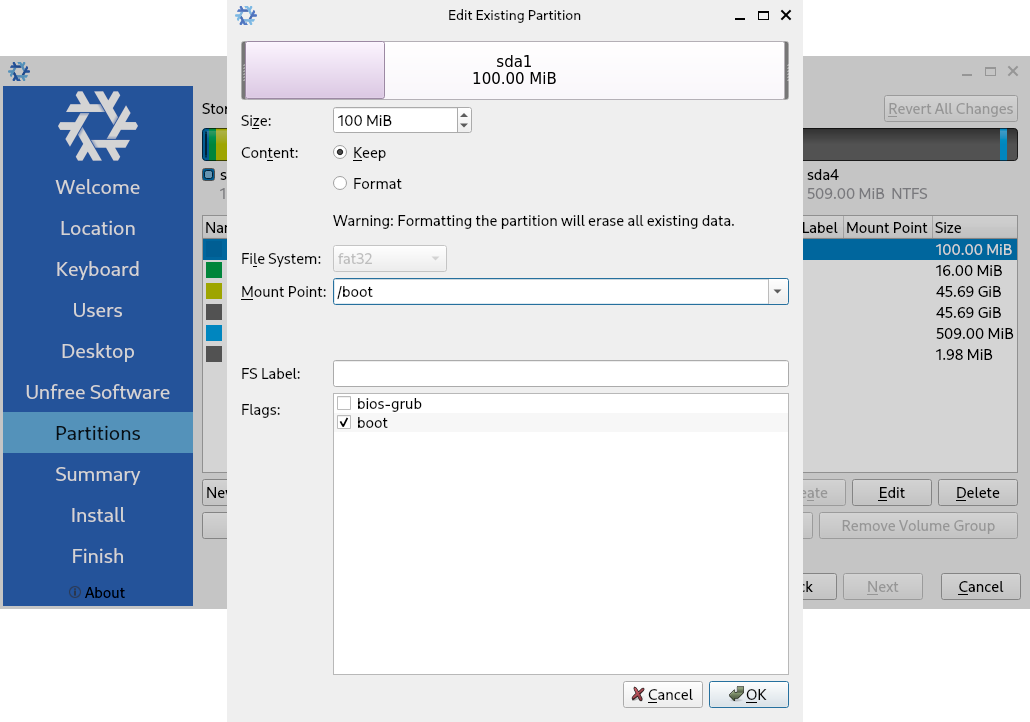This screenshot has height=722, width=1030.
Task: Open the File System fat32 dropdown
Action: point(390,259)
